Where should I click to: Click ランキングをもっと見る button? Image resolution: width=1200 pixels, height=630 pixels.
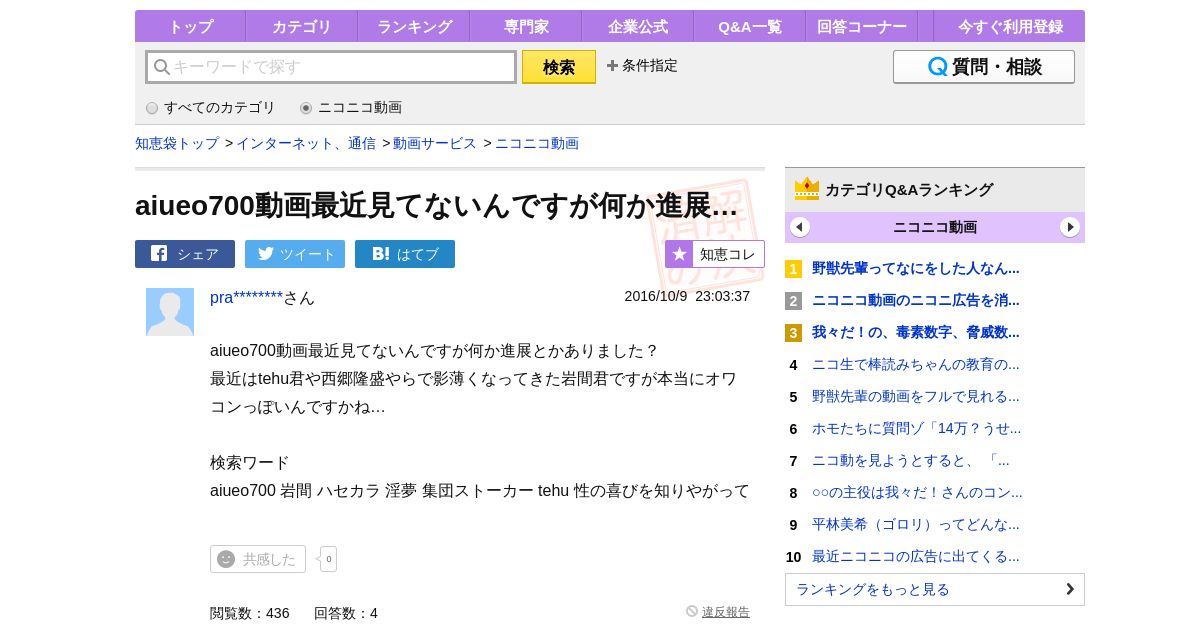(935, 589)
